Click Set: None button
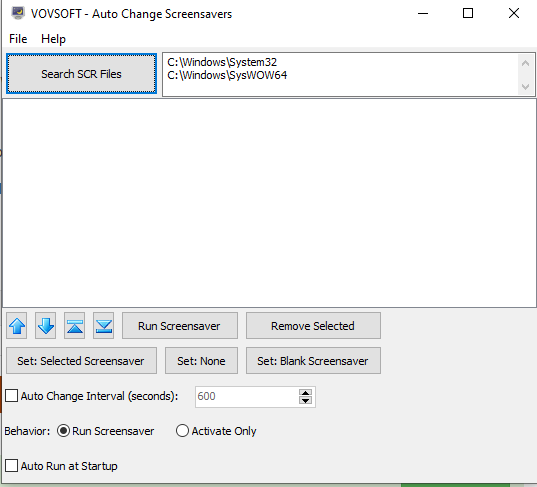 tap(201, 361)
